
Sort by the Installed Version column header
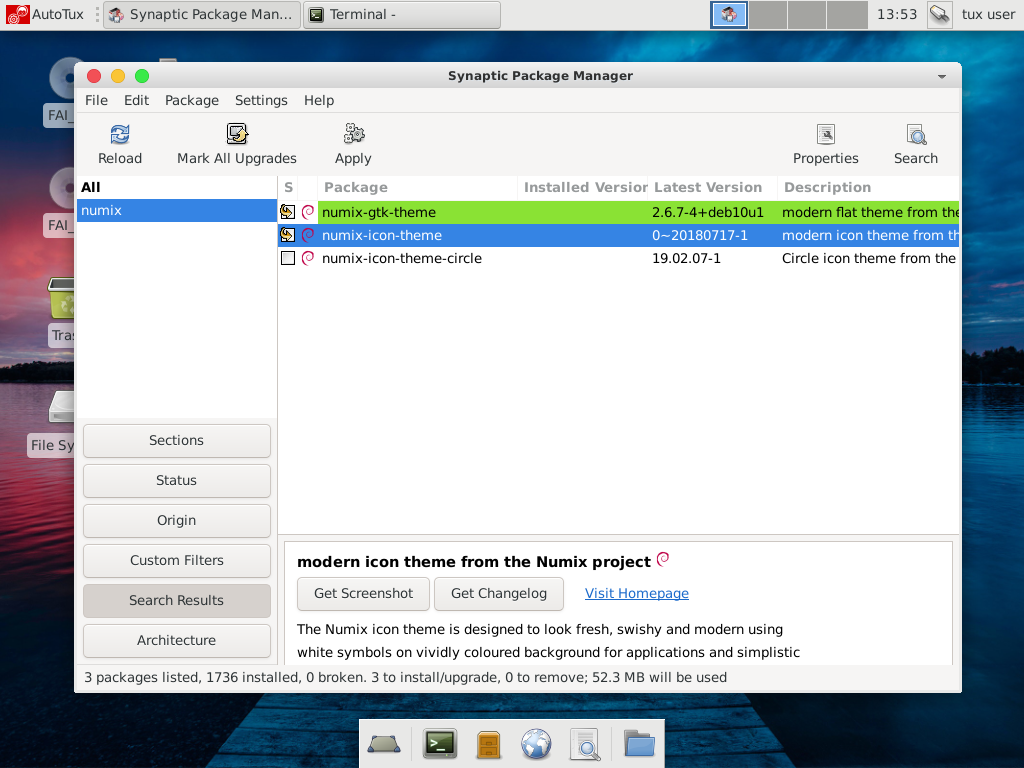(583, 187)
